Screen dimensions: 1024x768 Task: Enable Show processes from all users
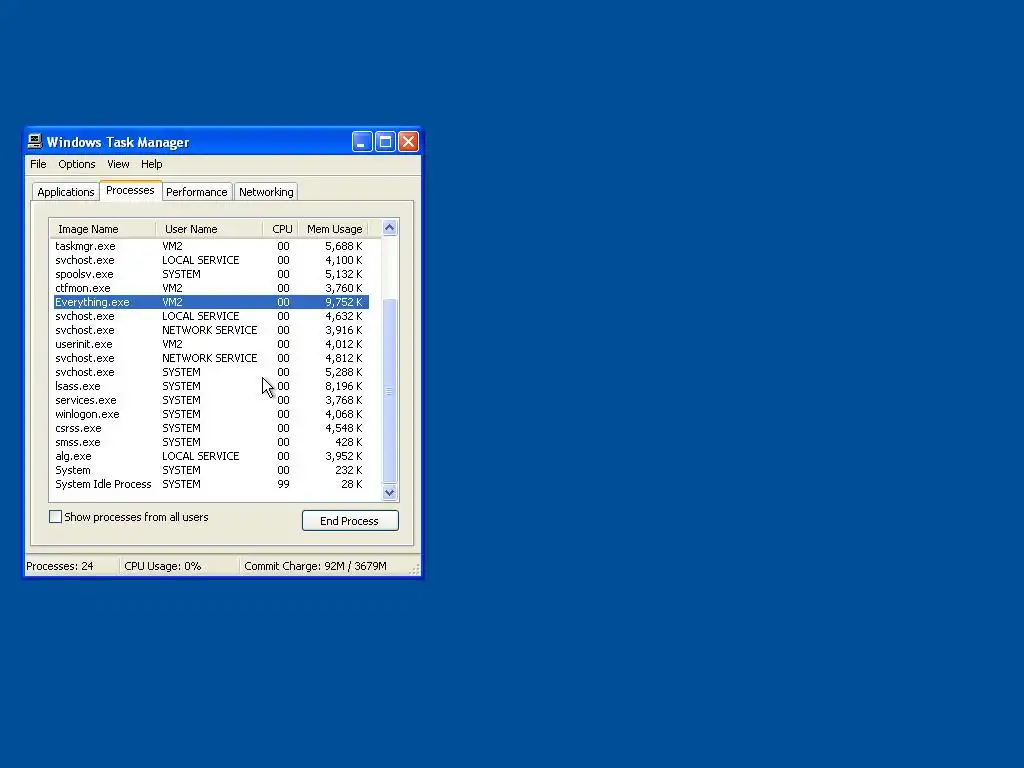click(x=56, y=517)
